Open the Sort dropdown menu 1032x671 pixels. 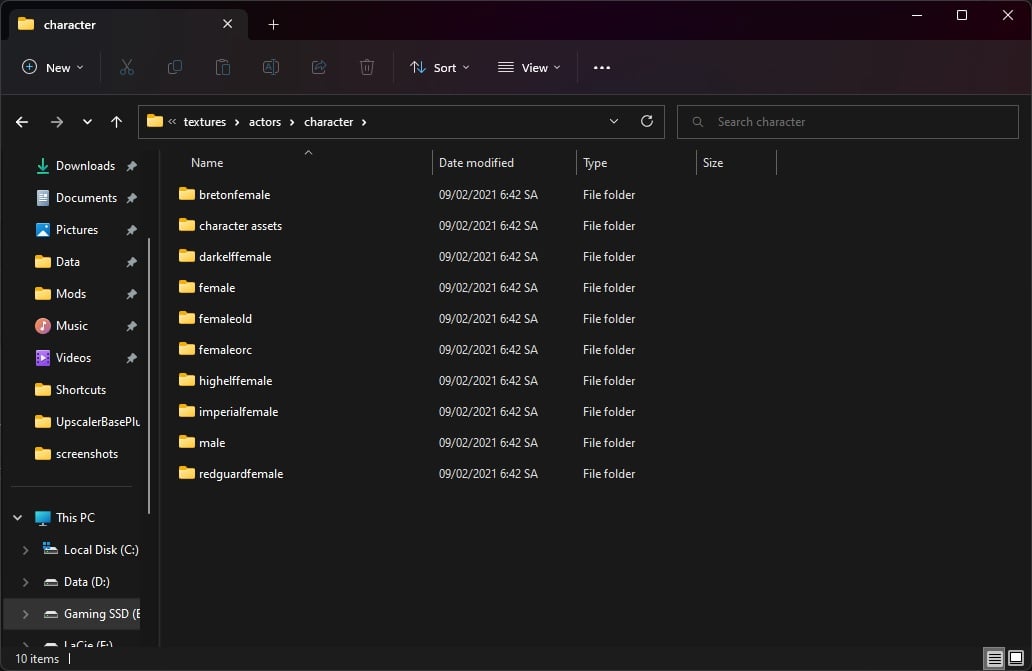pyautogui.click(x=440, y=67)
